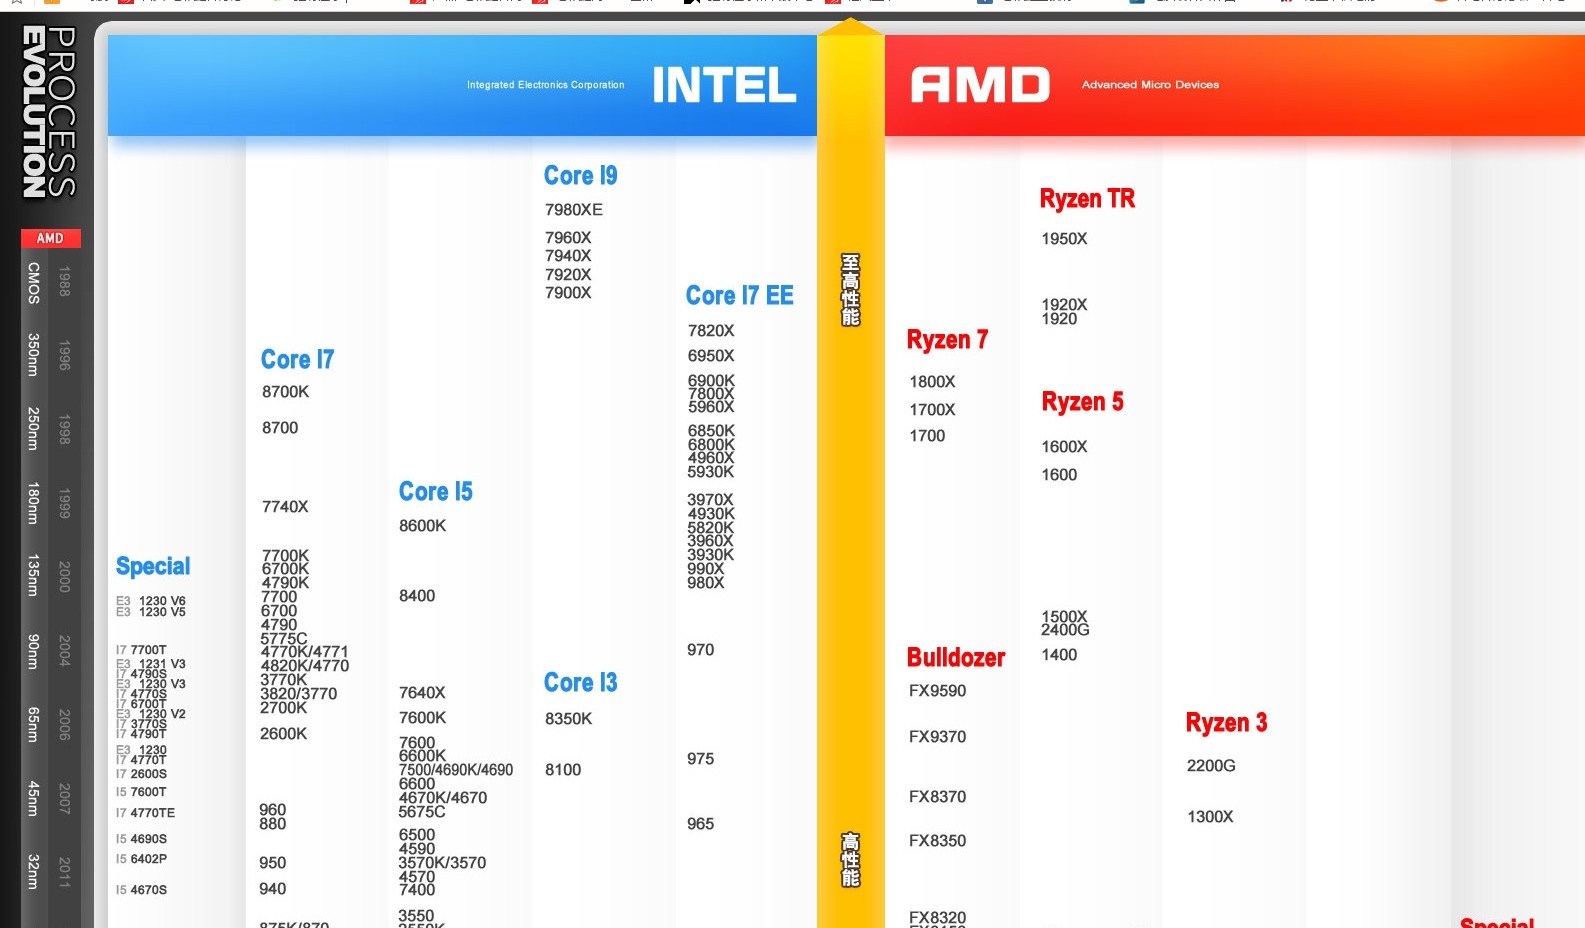Select the 7960X entry
Screen dimensions: 1585x928
click(568, 238)
